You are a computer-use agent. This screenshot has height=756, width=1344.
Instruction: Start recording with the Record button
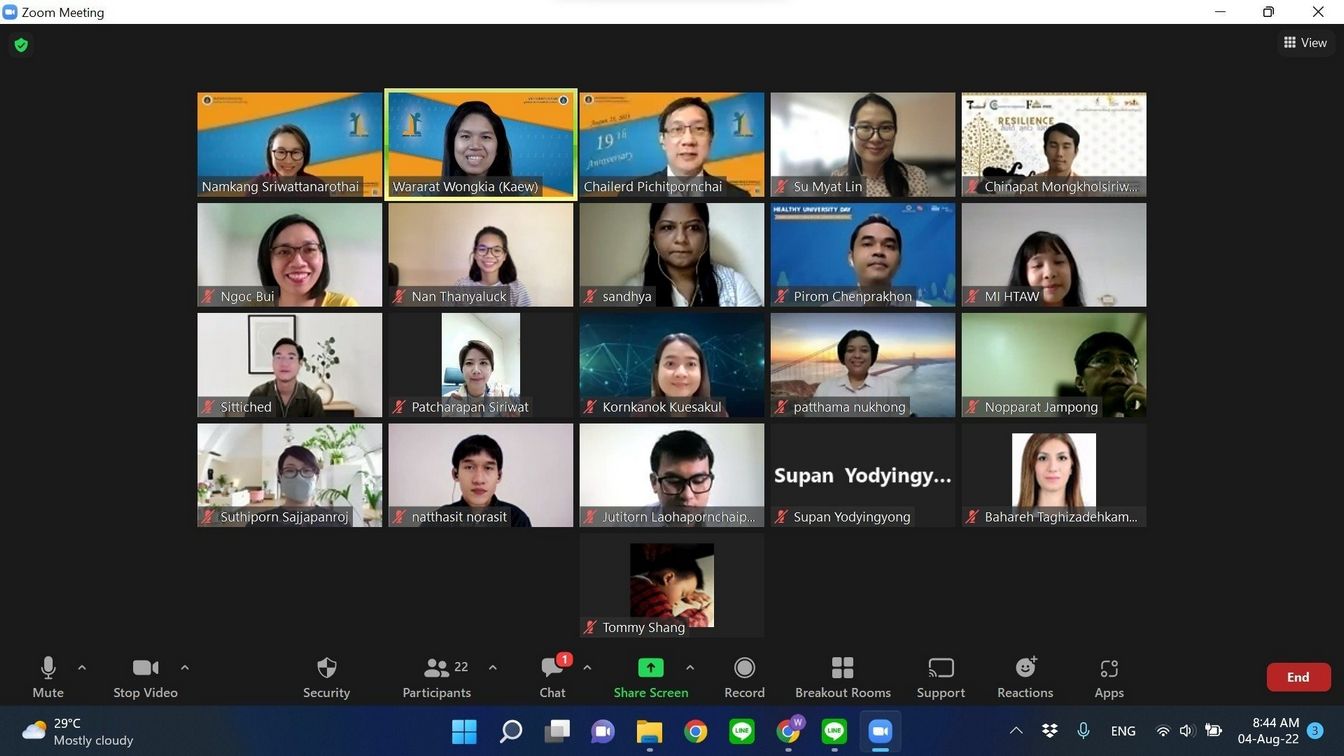tap(744, 677)
